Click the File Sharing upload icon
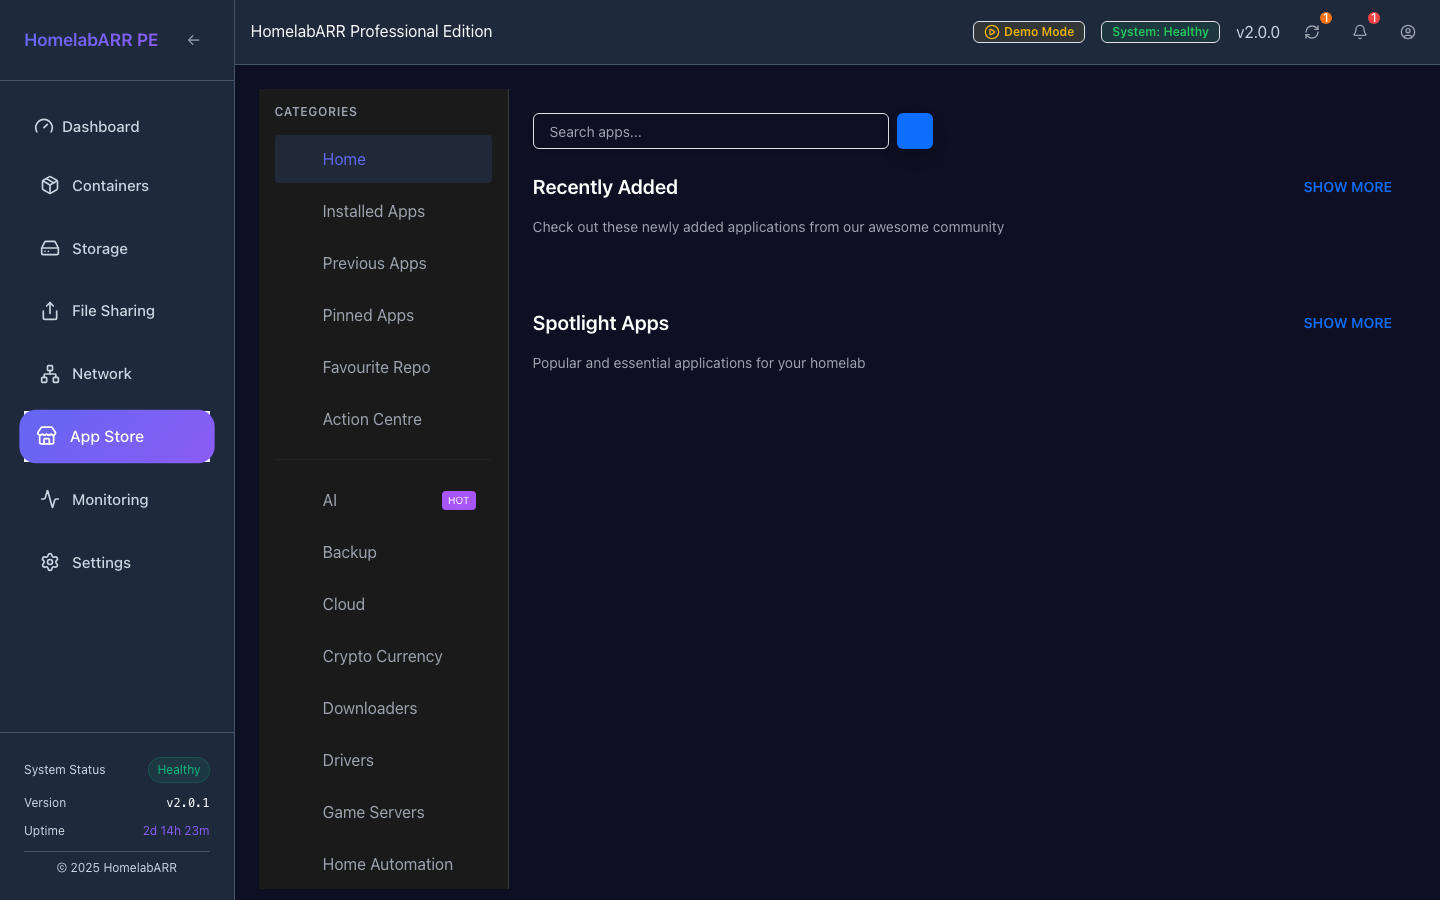1440x900 pixels. pos(50,311)
